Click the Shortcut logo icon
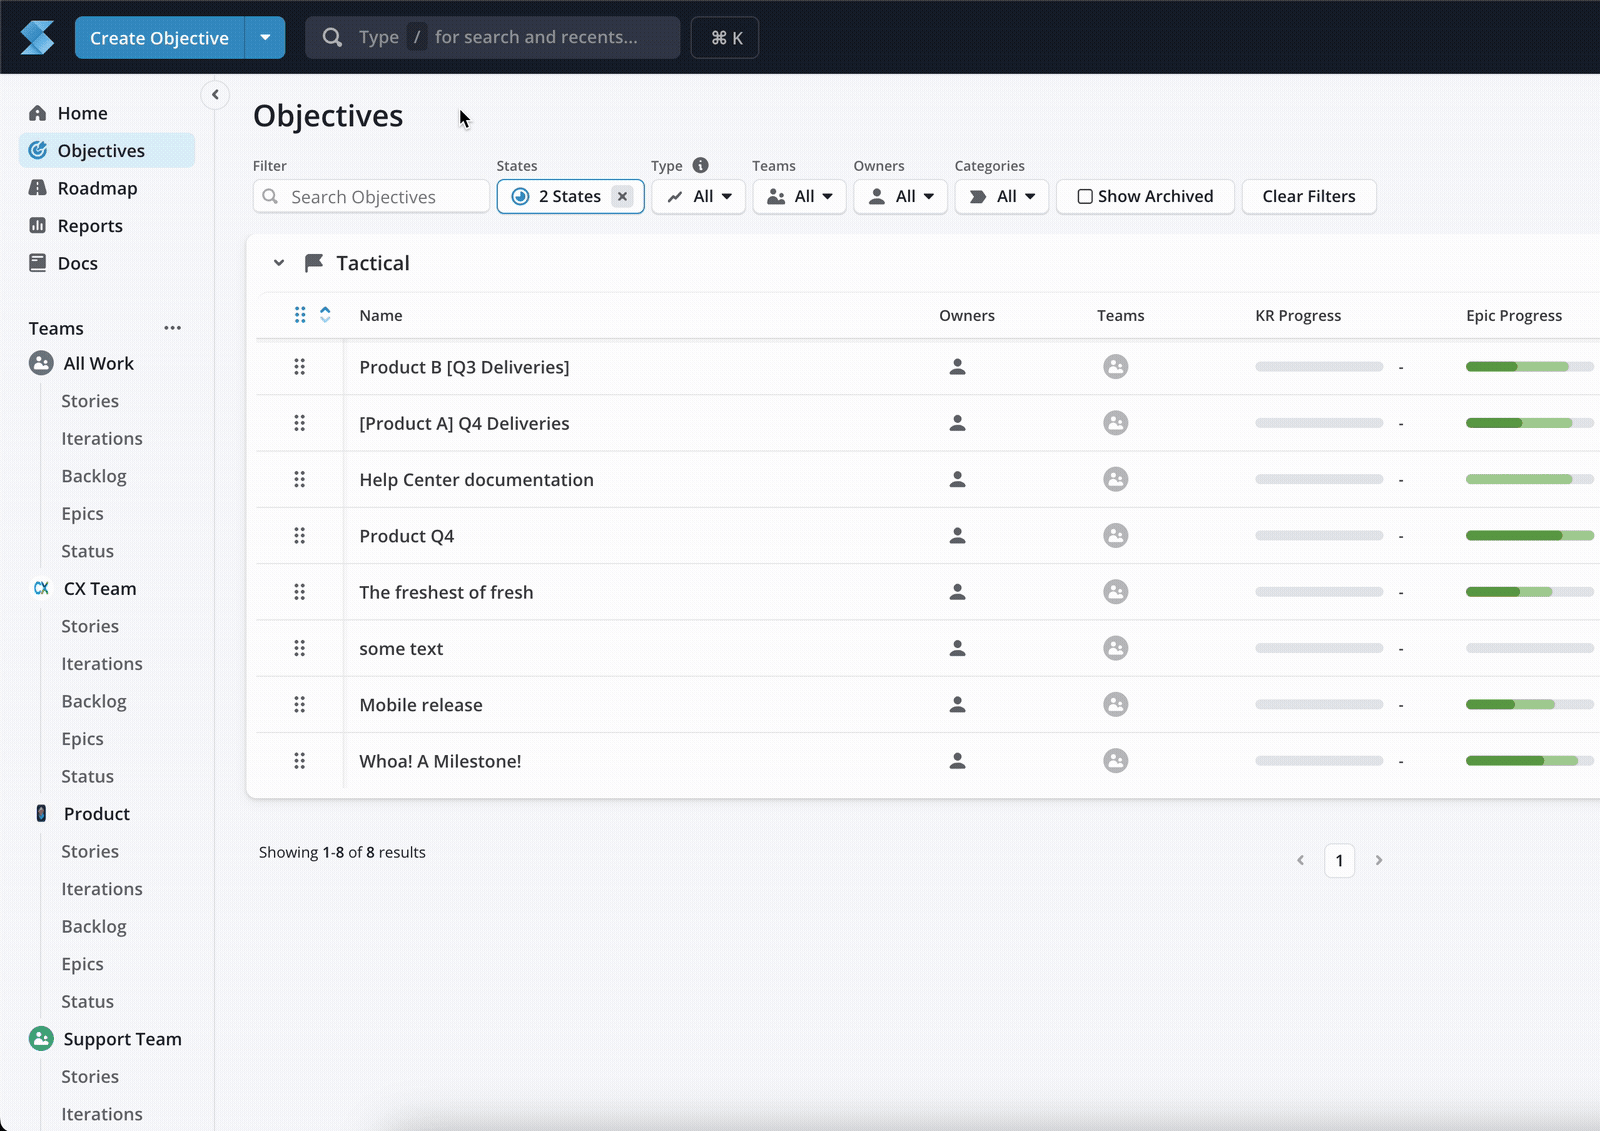The image size is (1600, 1131). coord(37,38)
